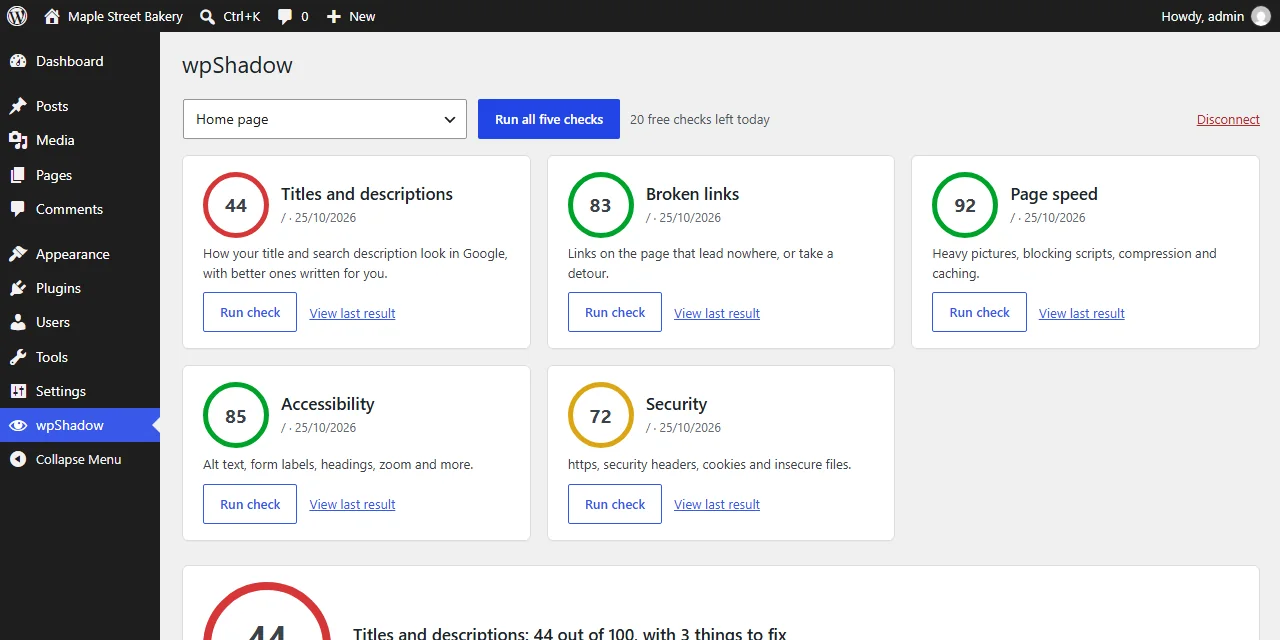View last result for Broken links
The height and width of the screenshot is (640, 1280).
click(717, 313)
